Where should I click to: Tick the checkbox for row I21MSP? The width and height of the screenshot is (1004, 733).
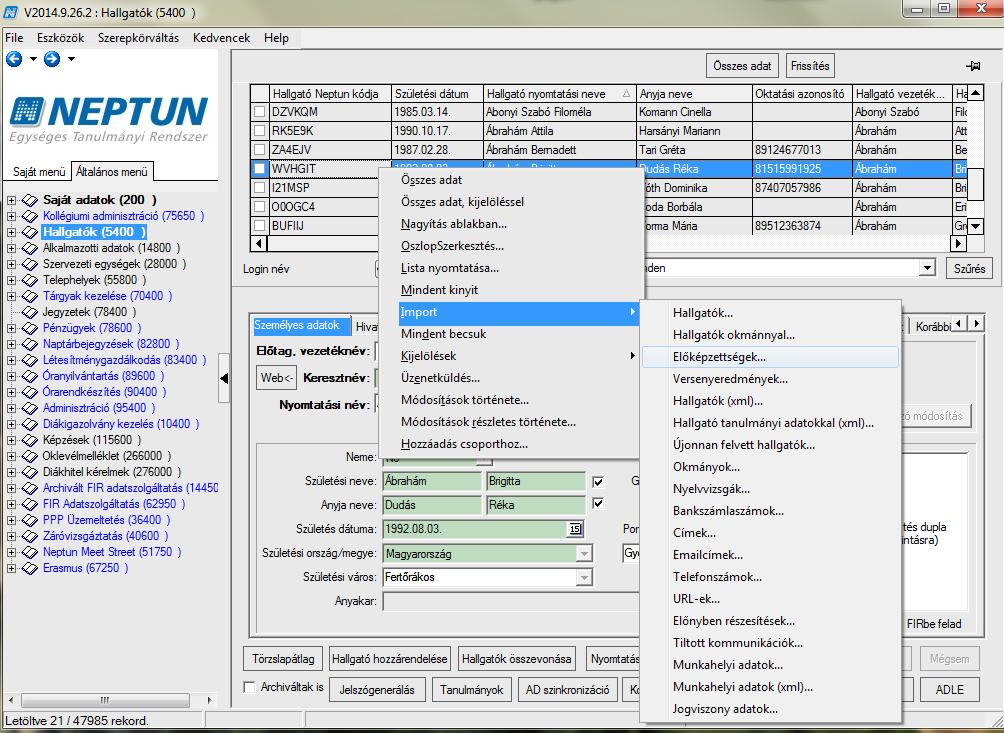[259, 188]
